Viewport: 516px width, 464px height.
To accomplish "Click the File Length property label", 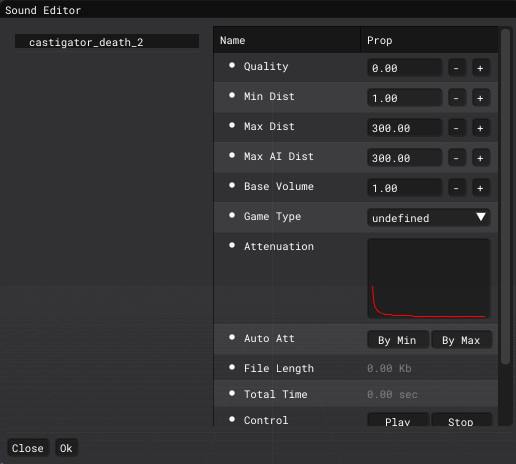I will (279, 368).
